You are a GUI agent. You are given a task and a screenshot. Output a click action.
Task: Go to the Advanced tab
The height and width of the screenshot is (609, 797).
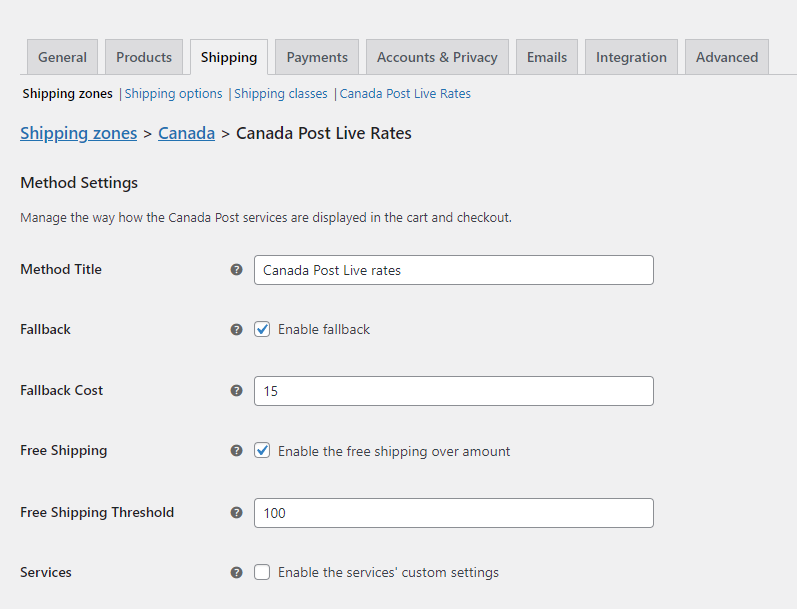727,57
